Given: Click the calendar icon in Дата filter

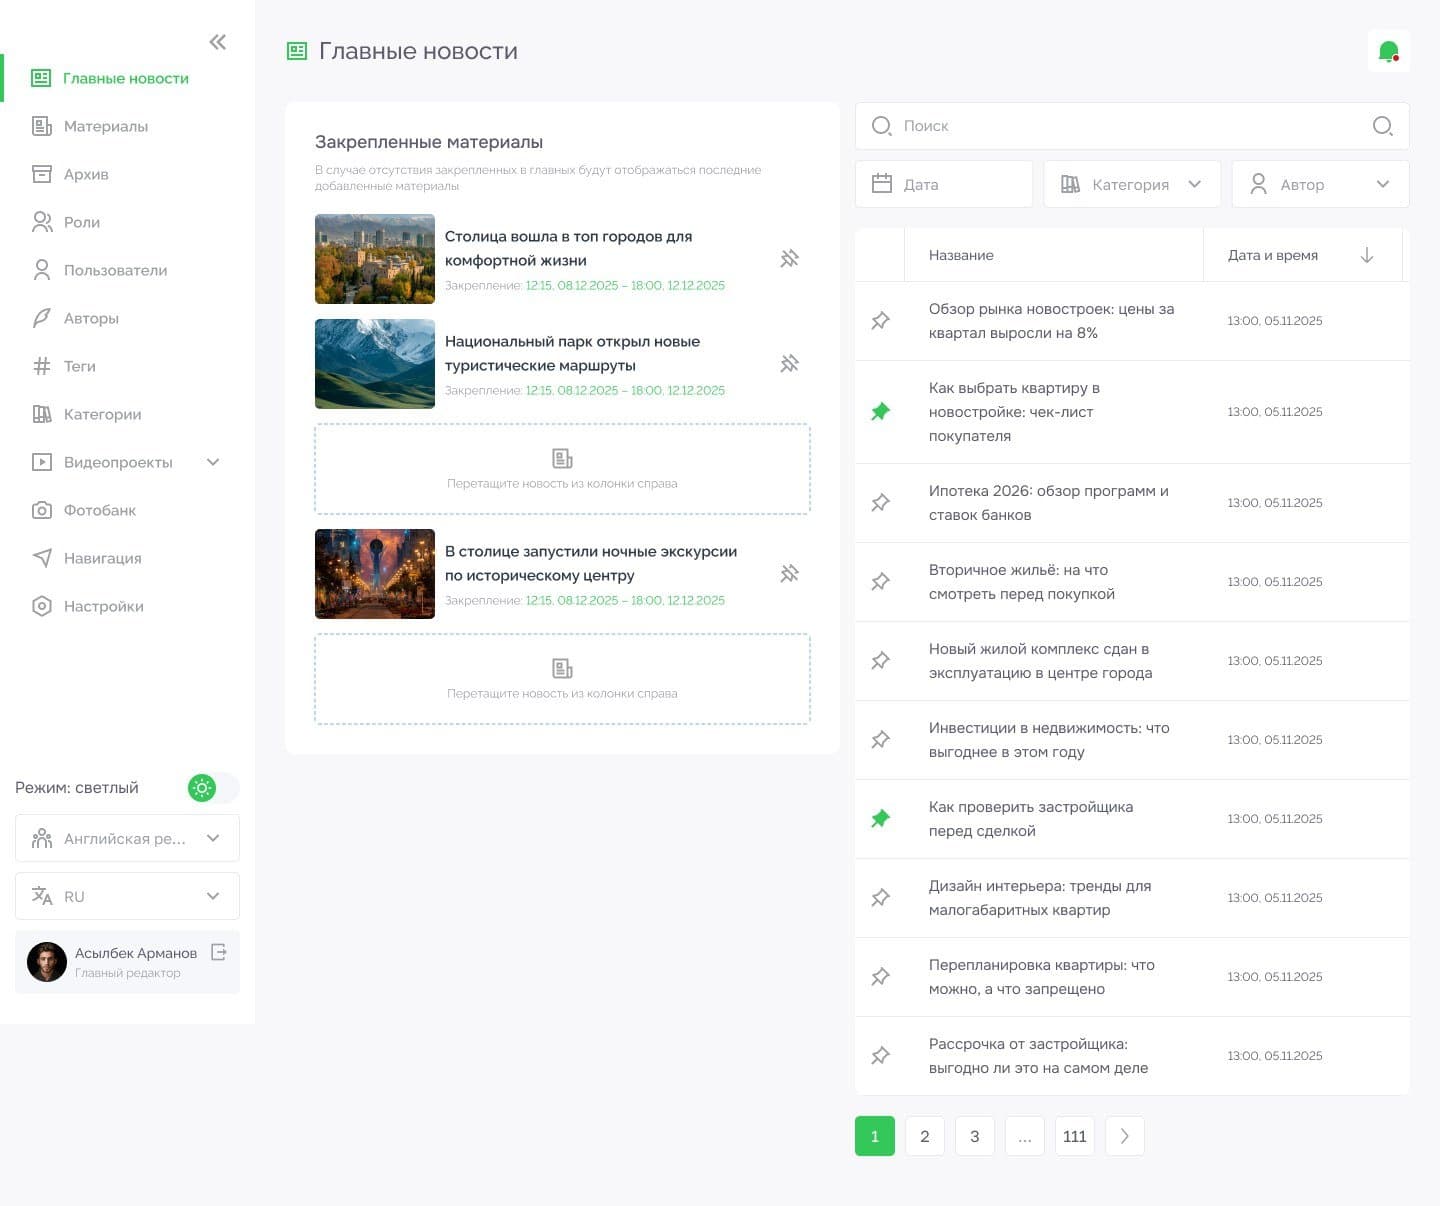Looking at the screenshot, I should [x=882, y=184].
